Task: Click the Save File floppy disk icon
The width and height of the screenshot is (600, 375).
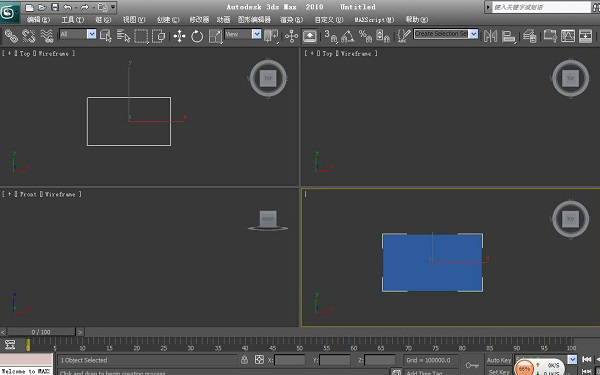Action: click(x=55, y=7)
